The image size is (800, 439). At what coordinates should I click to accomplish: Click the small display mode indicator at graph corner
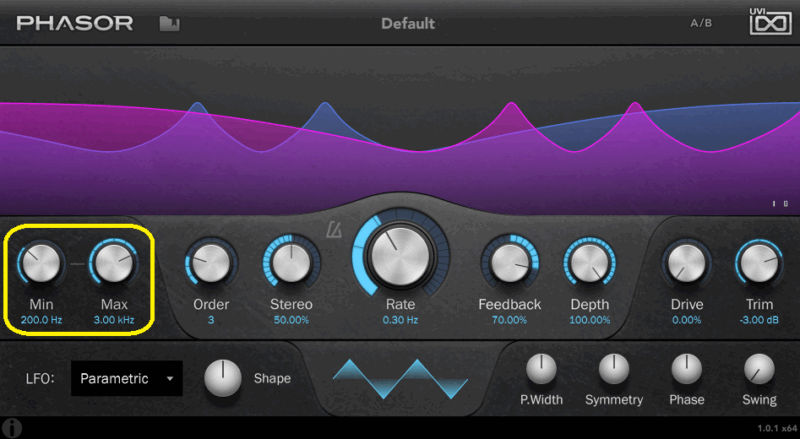point(780,204)
